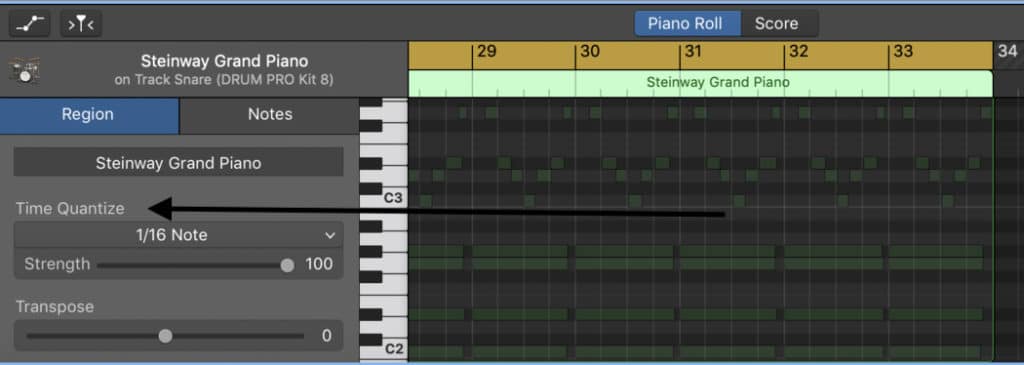This screenshot has width=1024, height=365.
Task: Select the green Steinway Grand Piano region header
Action: click(x=700, y=83)
